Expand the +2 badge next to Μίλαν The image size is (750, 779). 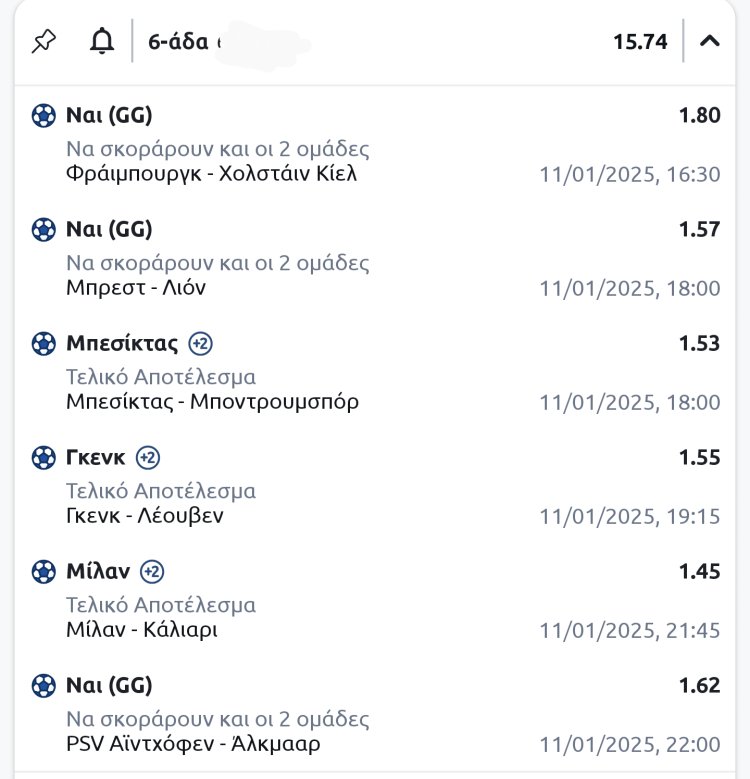coord(152,572)
